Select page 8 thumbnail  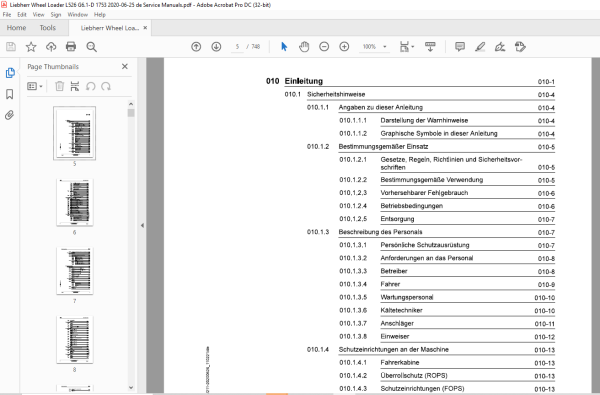pyautogui.click(x=75, y=340)
